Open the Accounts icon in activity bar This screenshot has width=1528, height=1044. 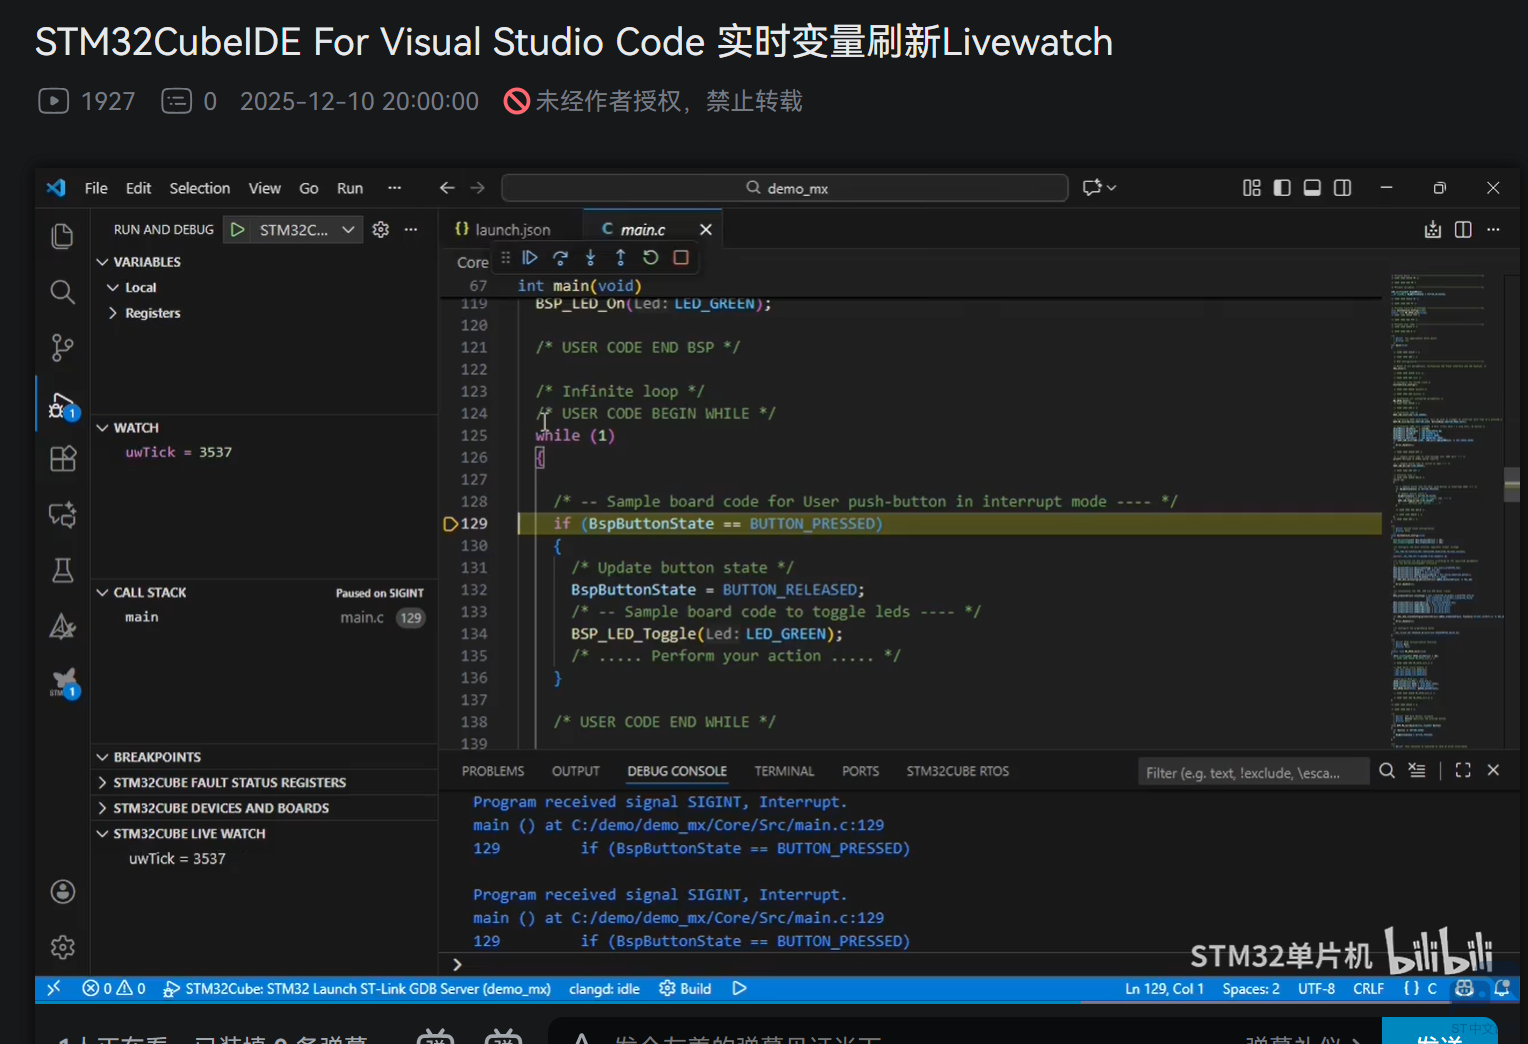pos(62,891)
